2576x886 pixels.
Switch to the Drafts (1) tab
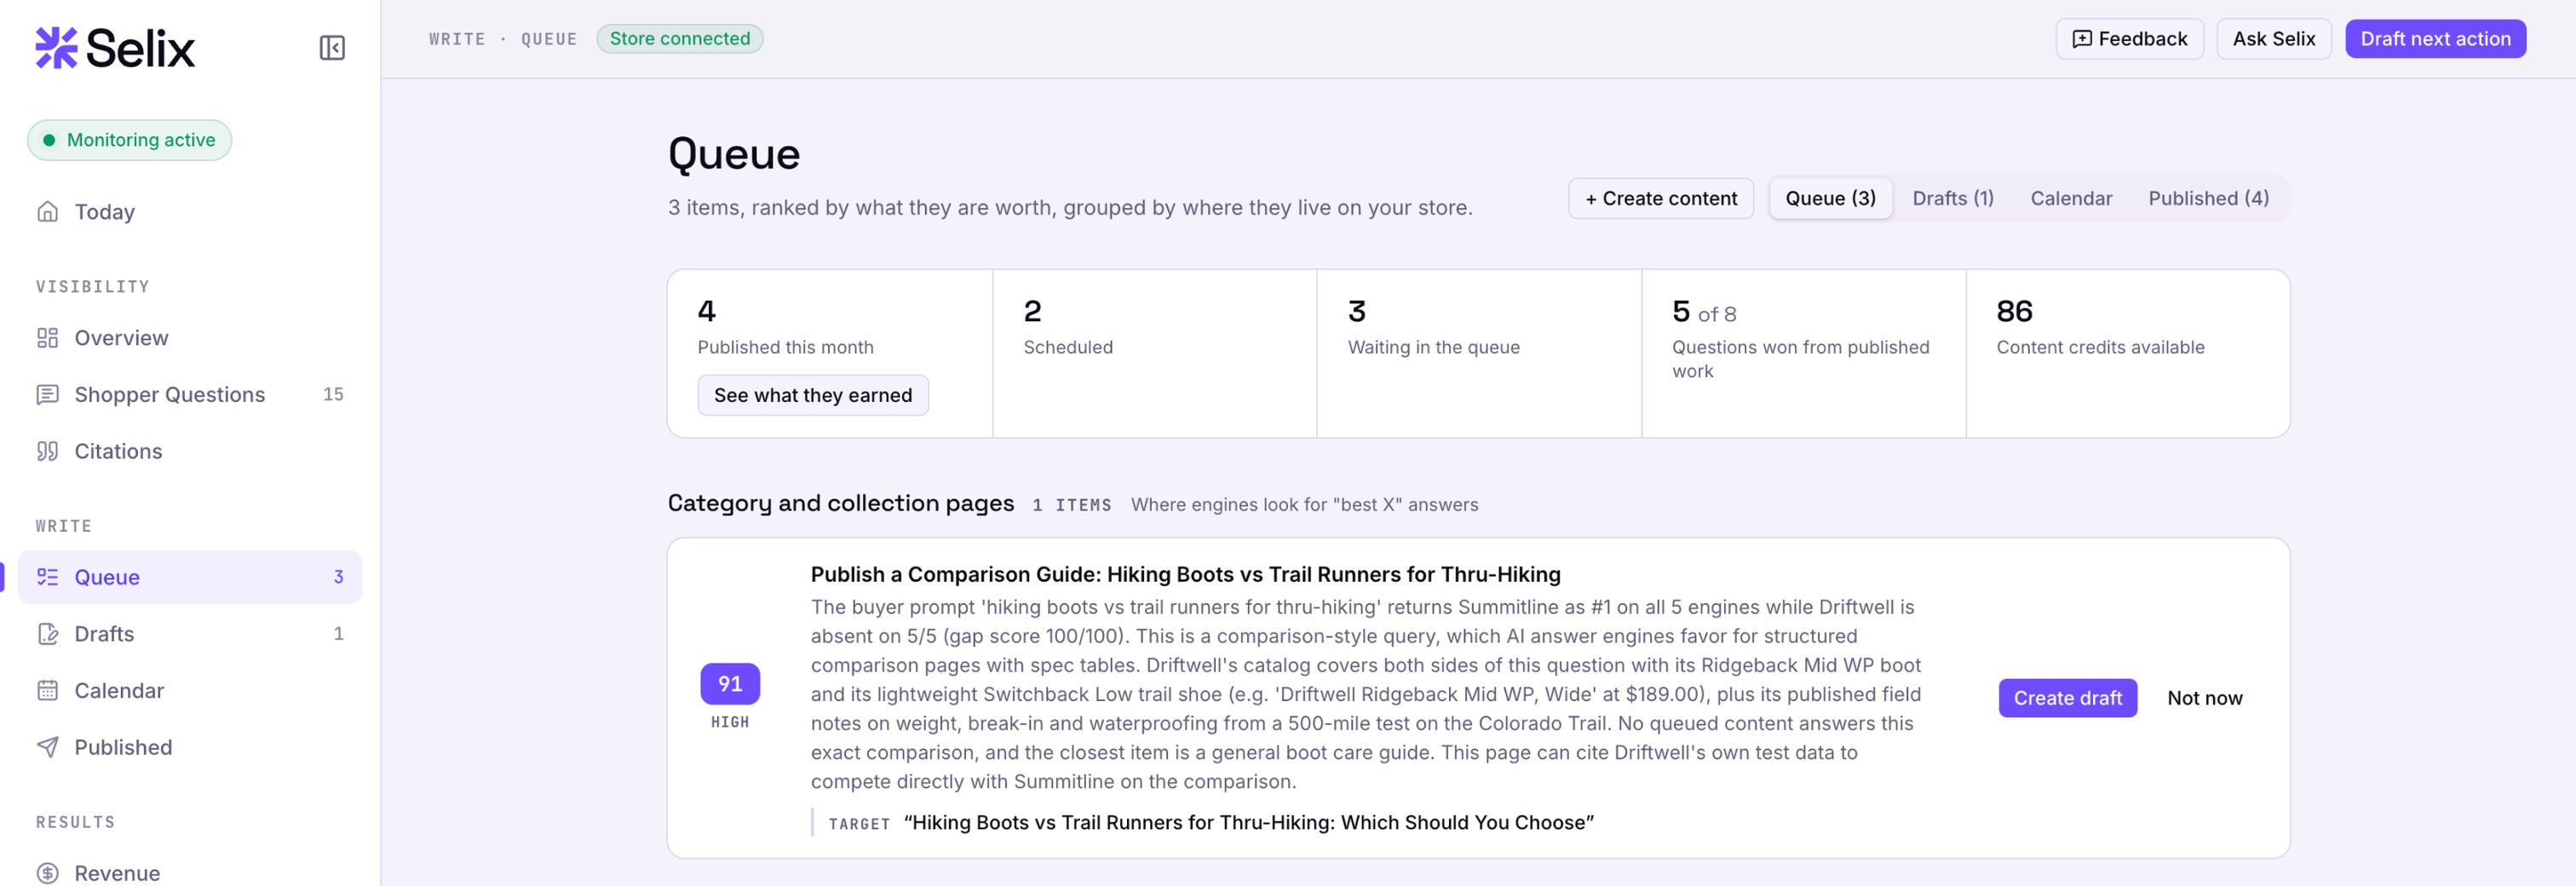[1952, 198]
